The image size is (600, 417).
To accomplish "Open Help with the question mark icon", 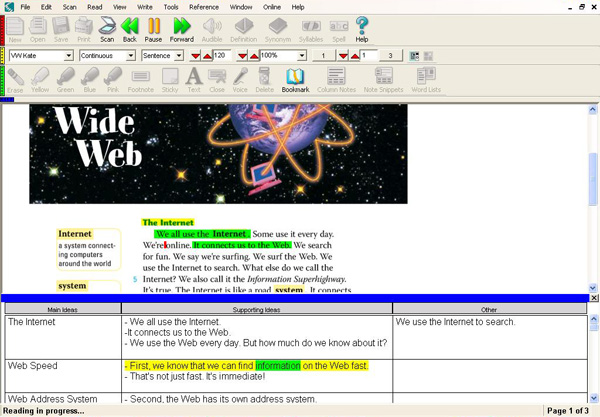I will (x=362, y=28).
